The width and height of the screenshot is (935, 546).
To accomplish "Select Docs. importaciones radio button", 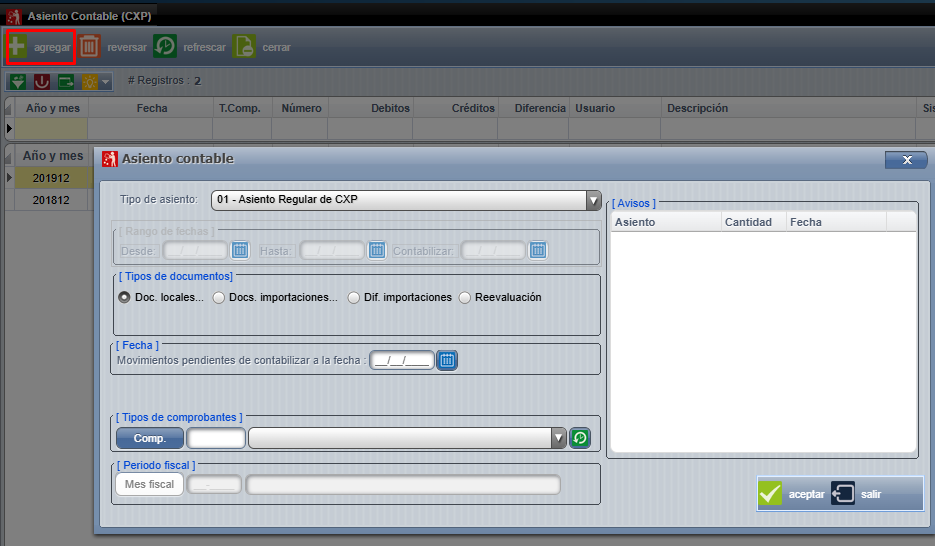I will pyautogui.click(x=219, y=297).
